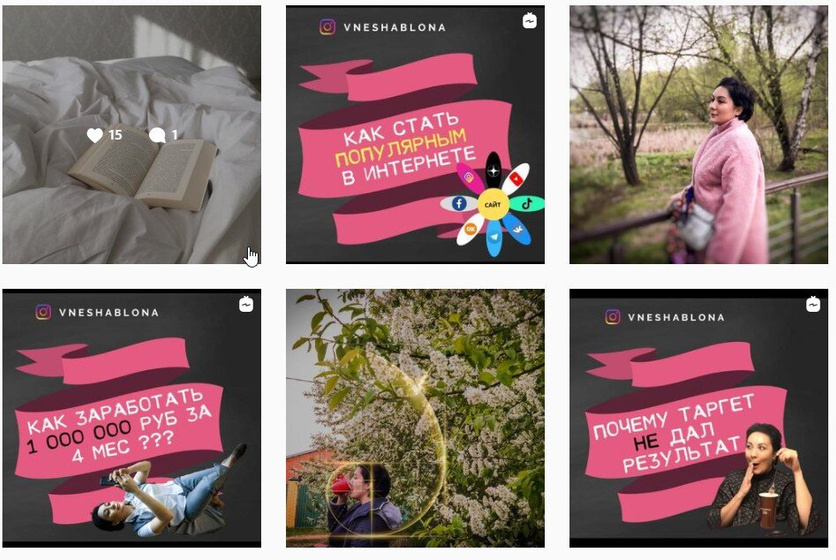Click Instagram logo on 'Почему таргет' post
This screenshot has height=560, width=836.
pos(613,317)
